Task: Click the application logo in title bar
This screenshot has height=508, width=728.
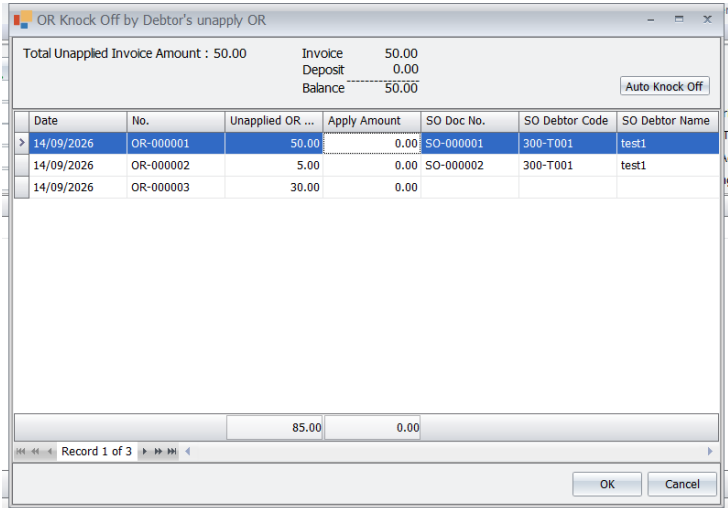Action: (23, 20)
